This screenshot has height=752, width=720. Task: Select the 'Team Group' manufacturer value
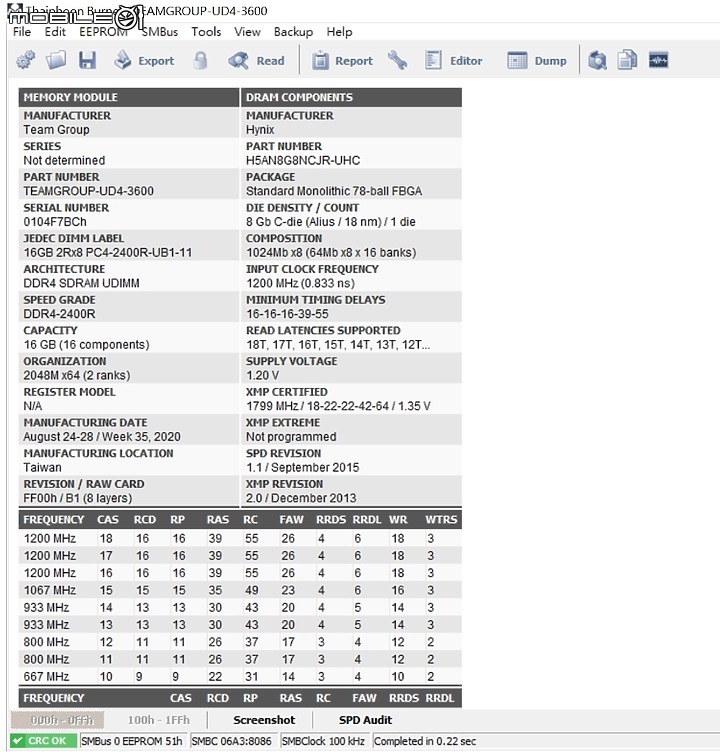(56, 129)
